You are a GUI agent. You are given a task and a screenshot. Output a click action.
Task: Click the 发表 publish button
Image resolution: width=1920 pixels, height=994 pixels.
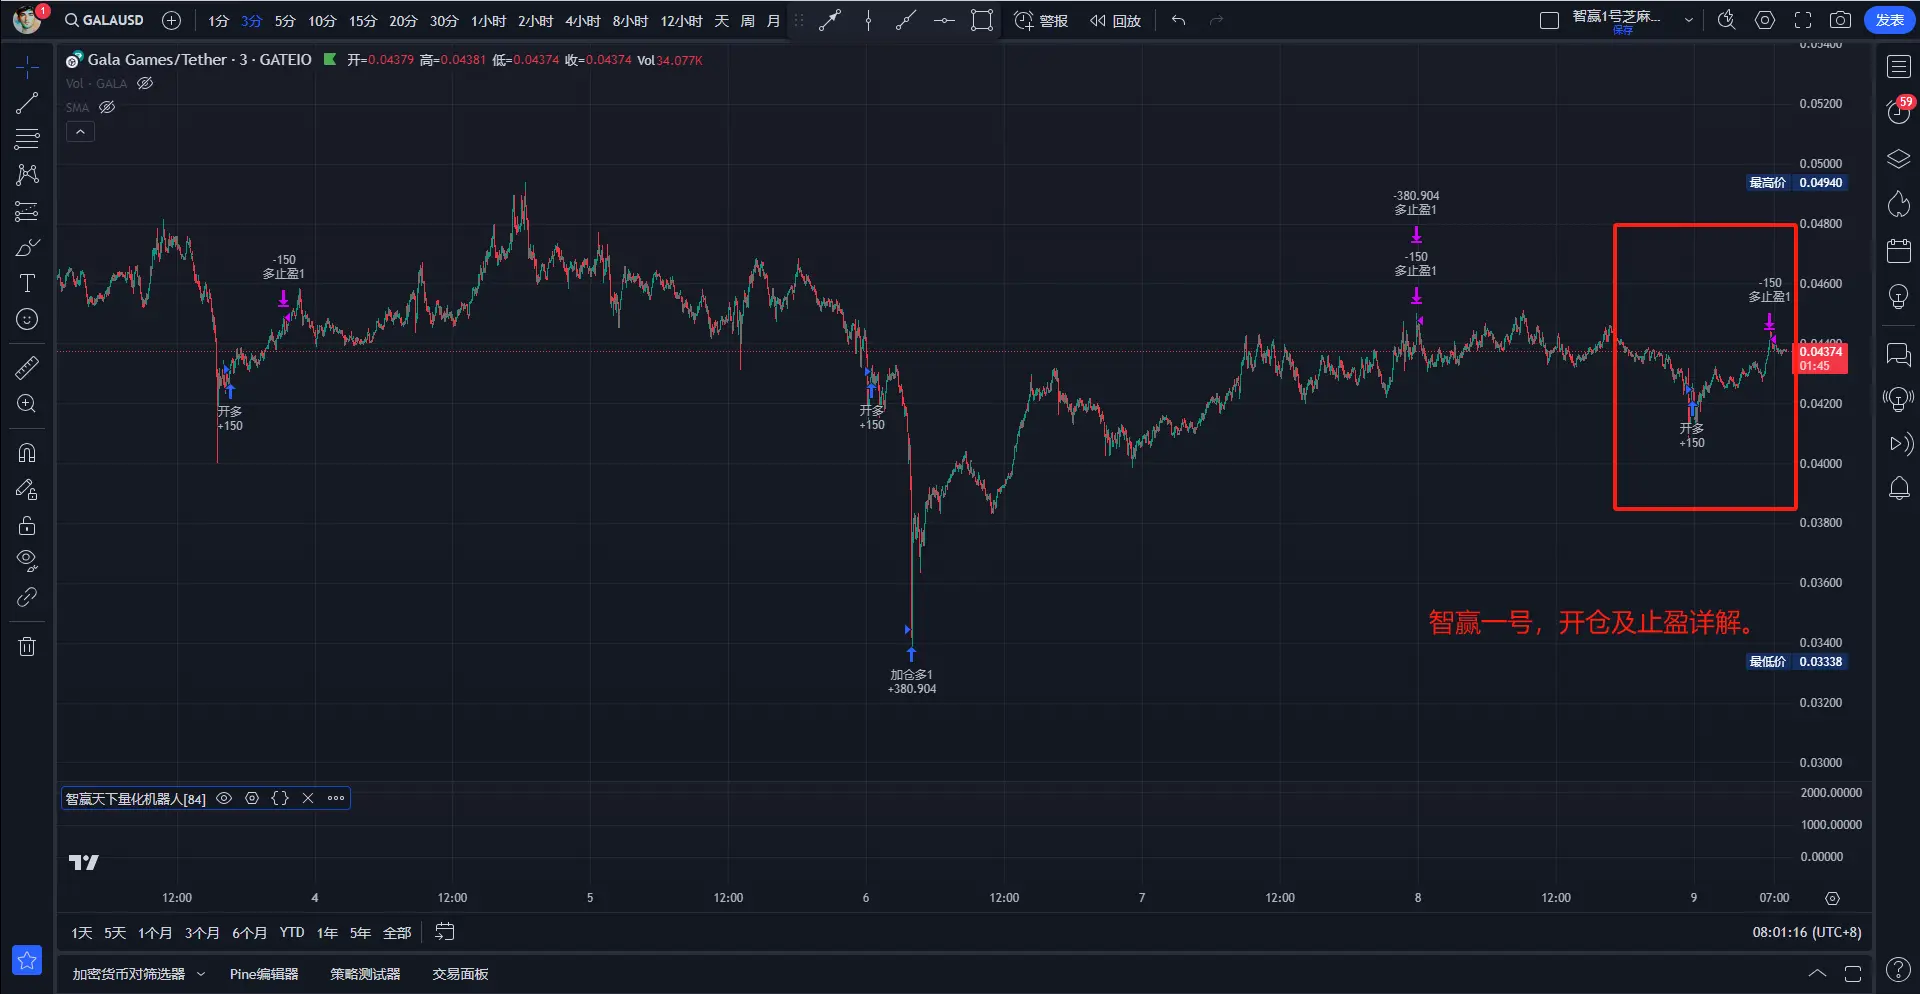point(1889,20)
